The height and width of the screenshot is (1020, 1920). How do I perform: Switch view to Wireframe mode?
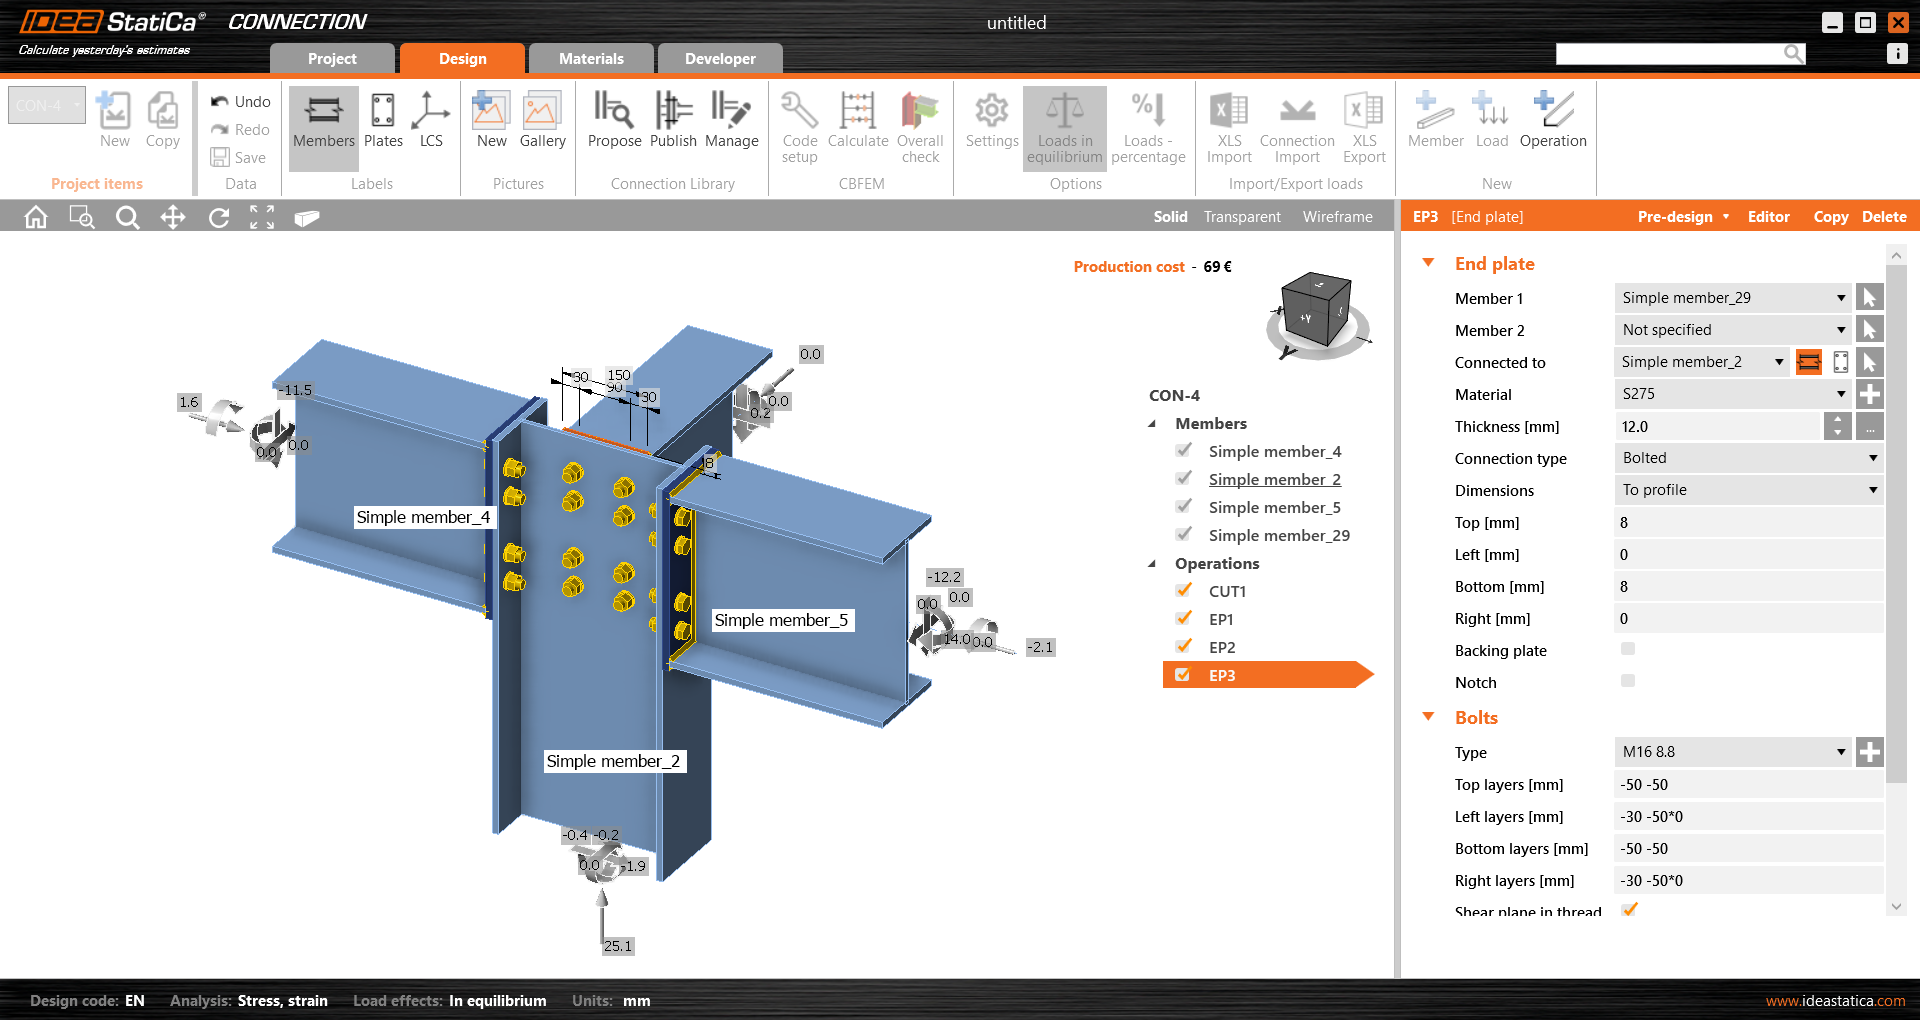coord(1337,217)
